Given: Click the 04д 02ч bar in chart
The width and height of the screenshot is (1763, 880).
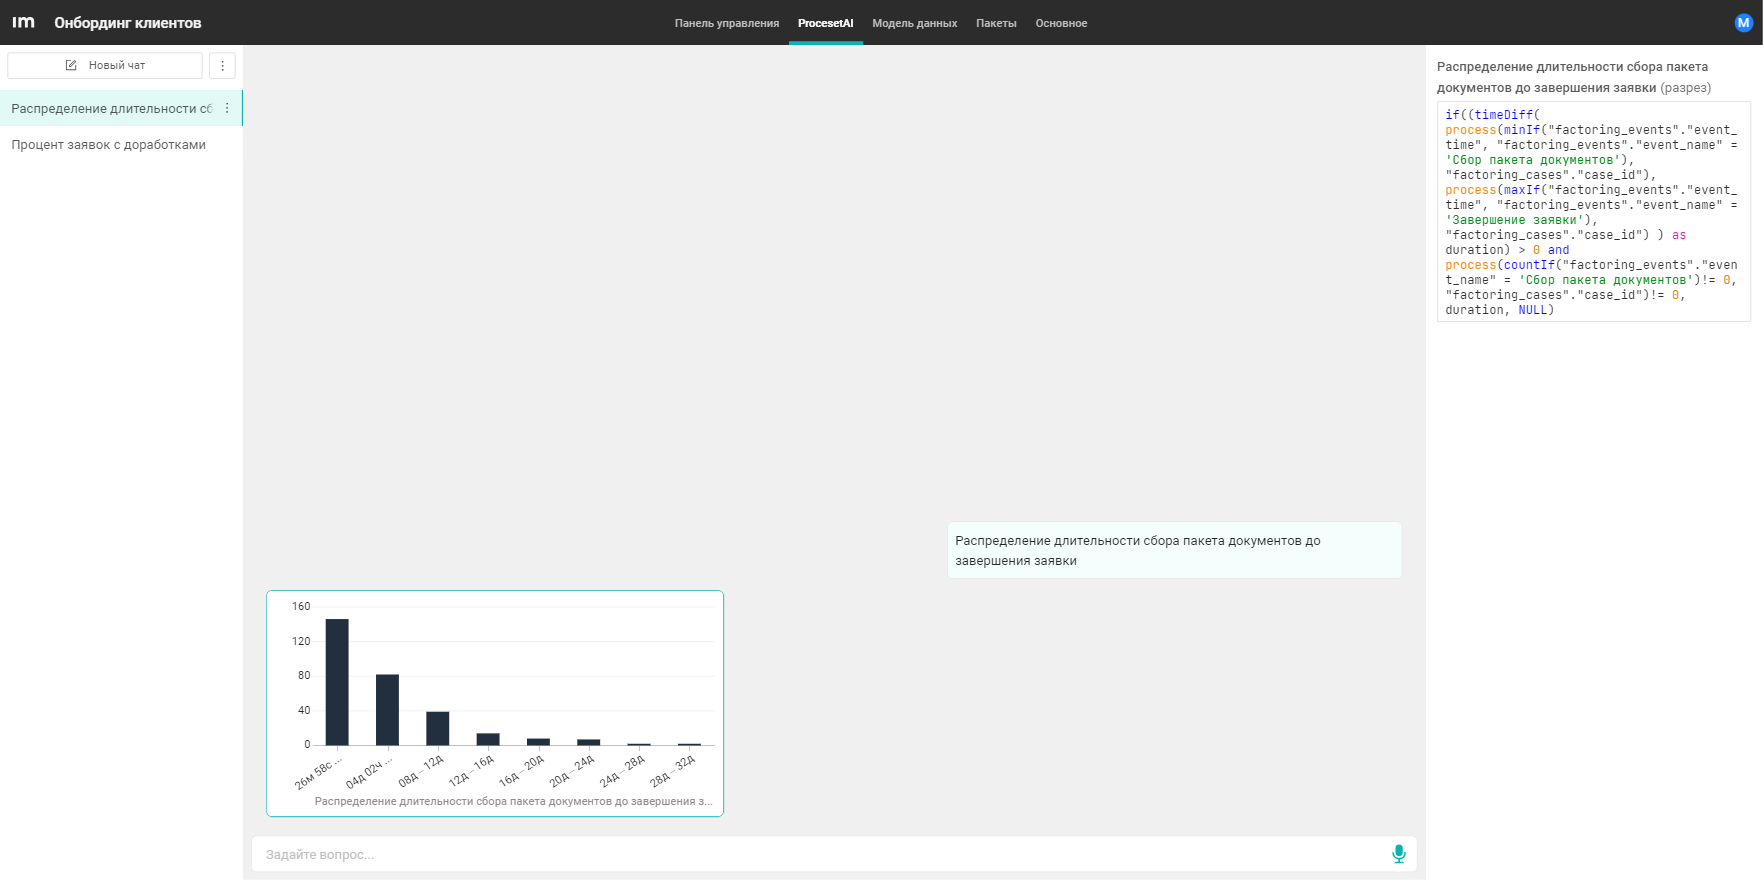Looking at the screenshot, I should (387, 710).
